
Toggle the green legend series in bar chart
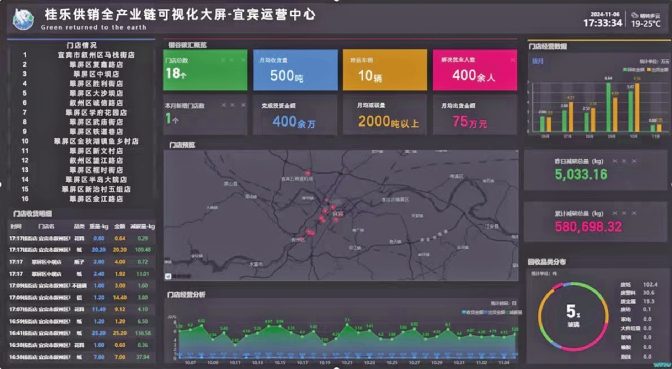(x=634, y=69)
